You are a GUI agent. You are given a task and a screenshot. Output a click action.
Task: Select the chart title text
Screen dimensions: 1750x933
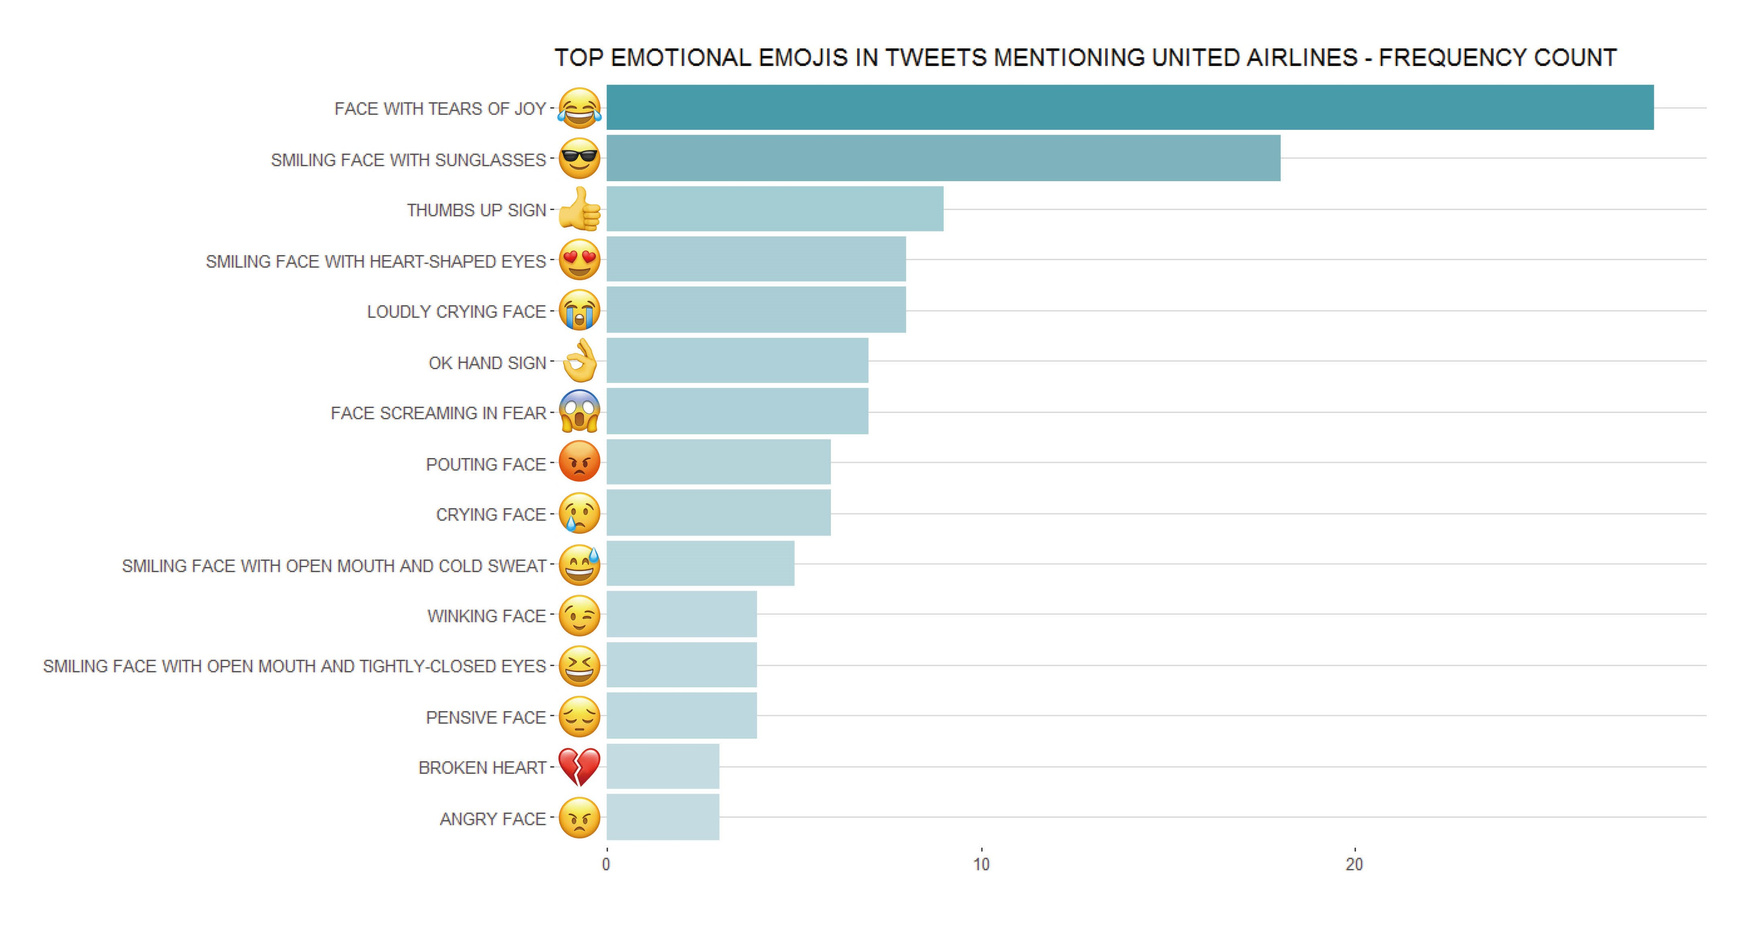point(1085,58)
